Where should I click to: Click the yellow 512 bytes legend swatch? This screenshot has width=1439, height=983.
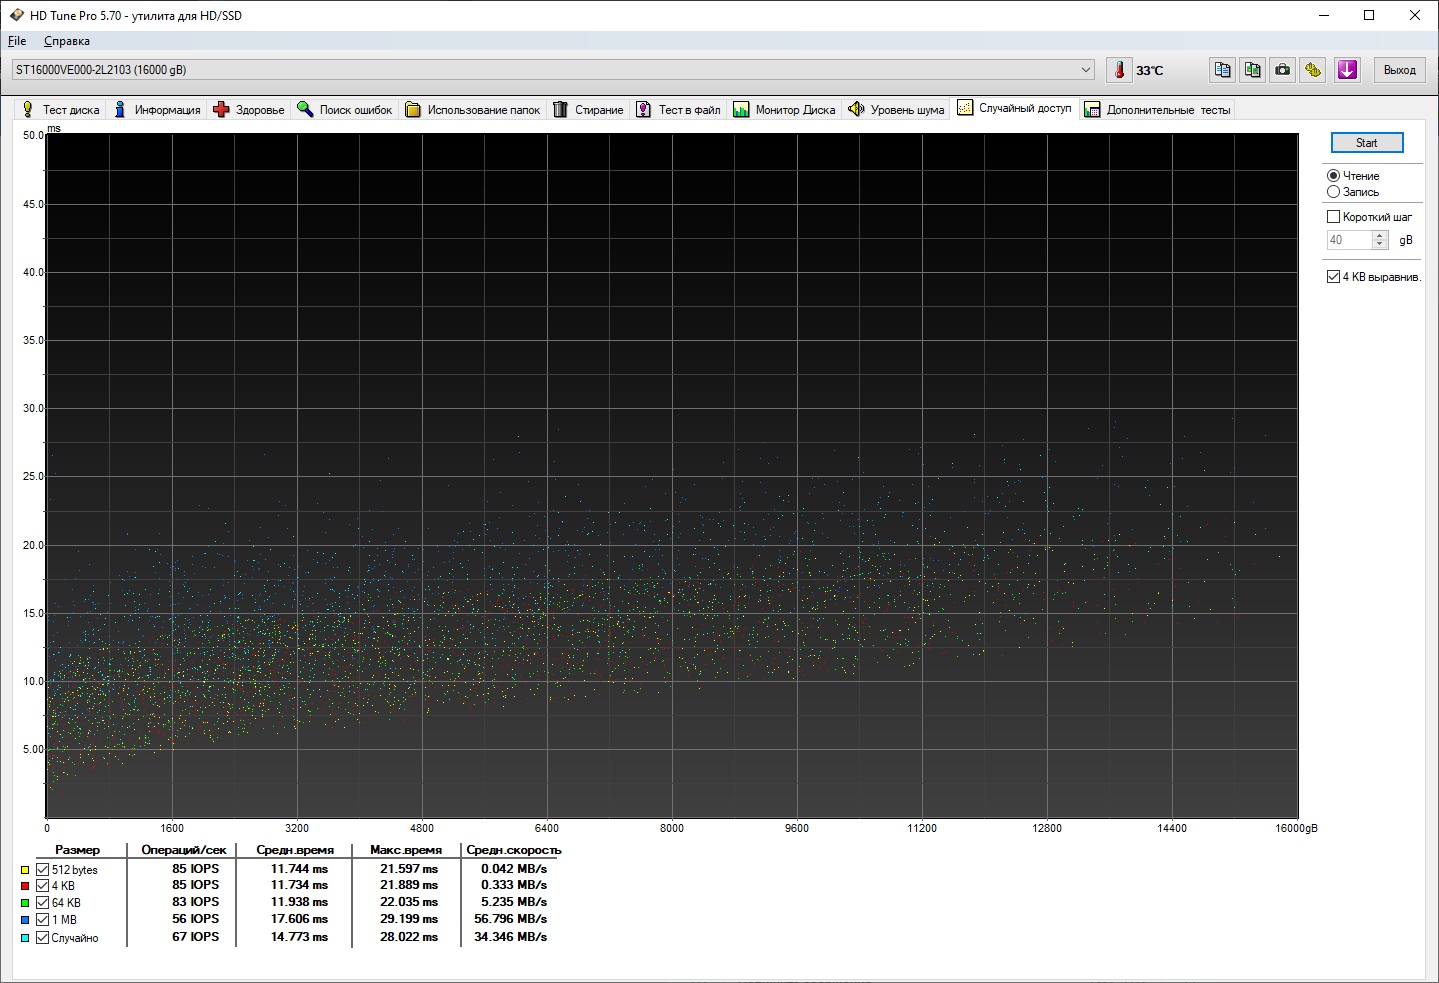(x=25, y=870)
